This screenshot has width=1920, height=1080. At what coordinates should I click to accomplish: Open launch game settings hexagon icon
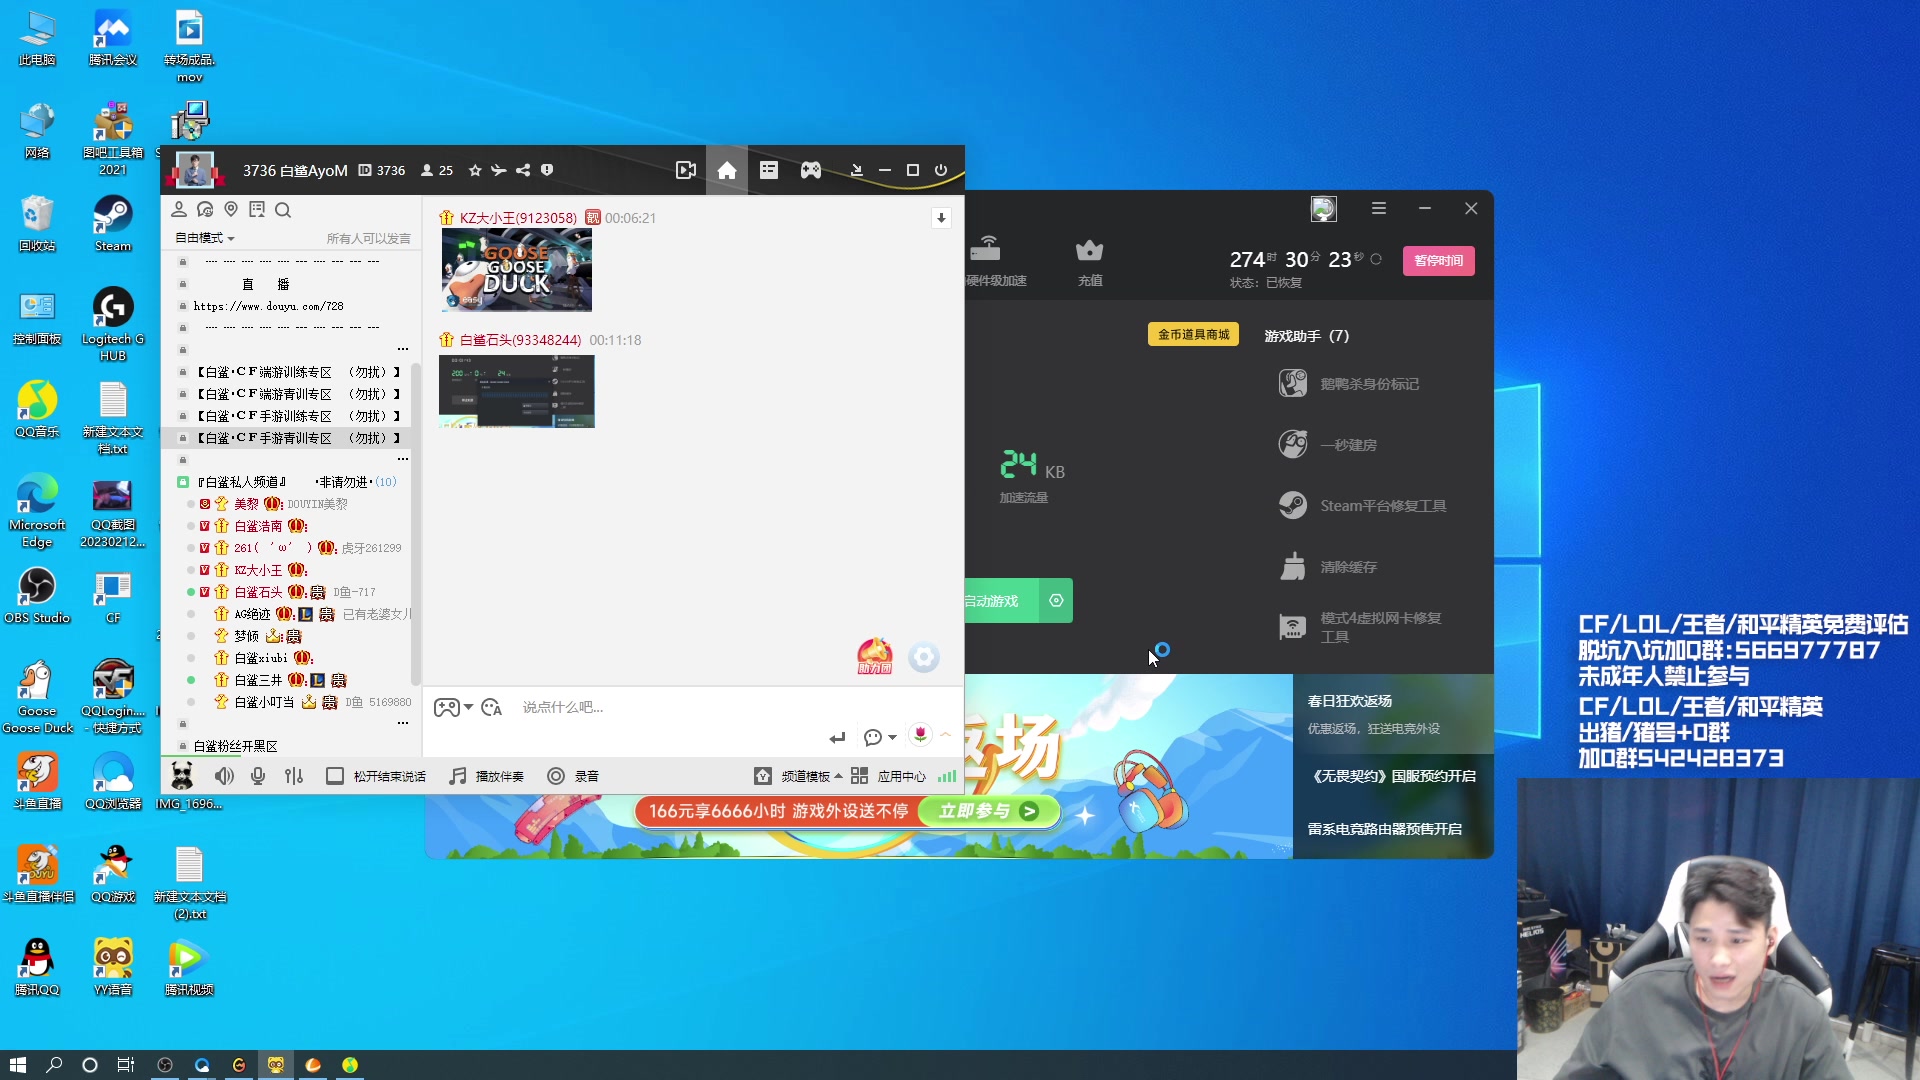pyautogui.click(x=1056, y=601)
